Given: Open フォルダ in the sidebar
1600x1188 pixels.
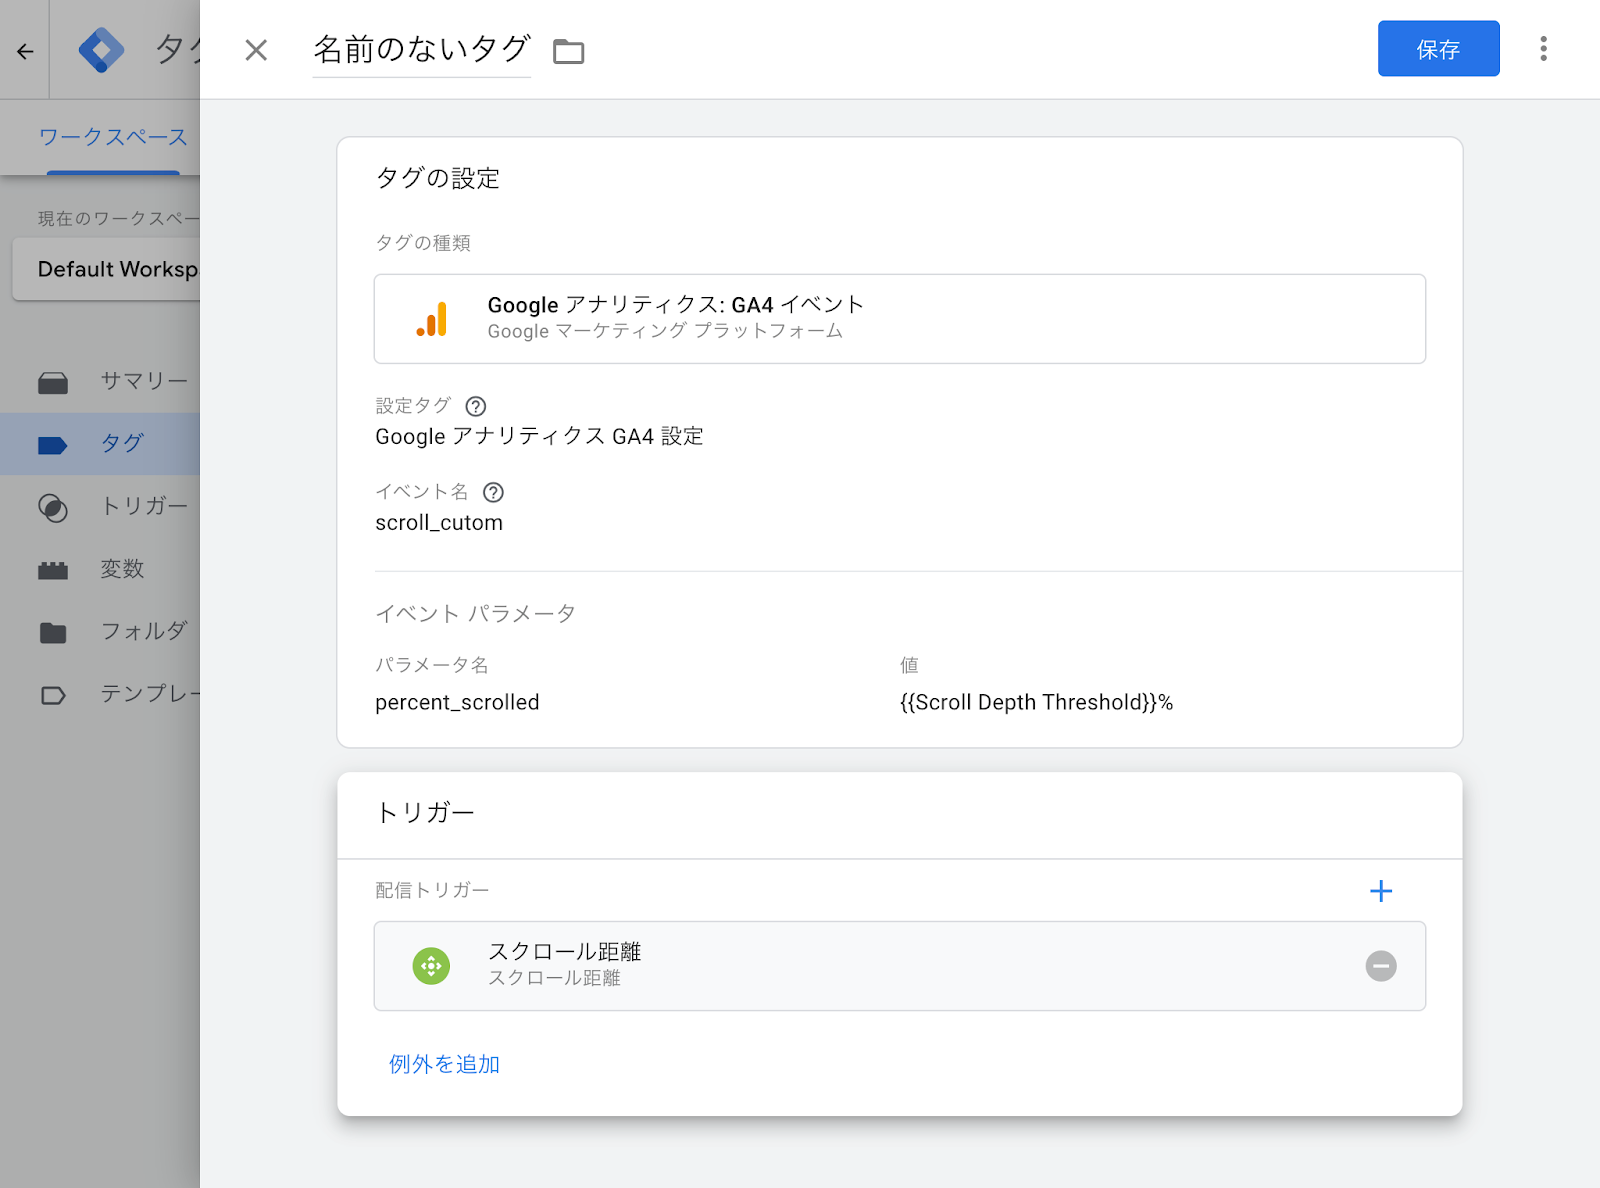Looking at the screenshot, I should point(144,631).
